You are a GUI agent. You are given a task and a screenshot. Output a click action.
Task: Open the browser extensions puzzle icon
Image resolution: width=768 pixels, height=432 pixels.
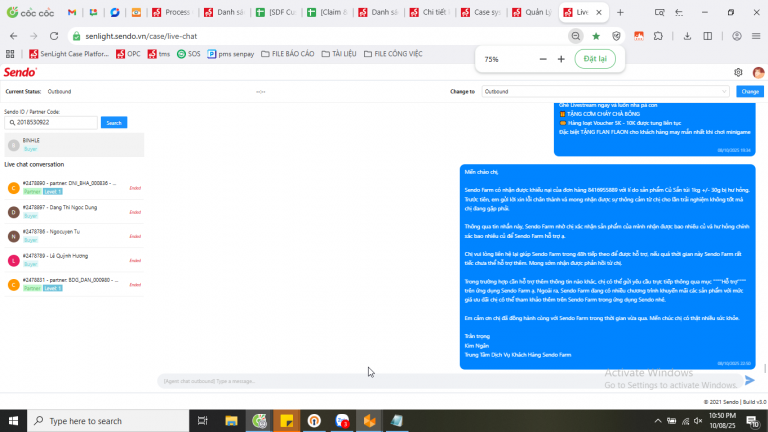pos(658,36)
